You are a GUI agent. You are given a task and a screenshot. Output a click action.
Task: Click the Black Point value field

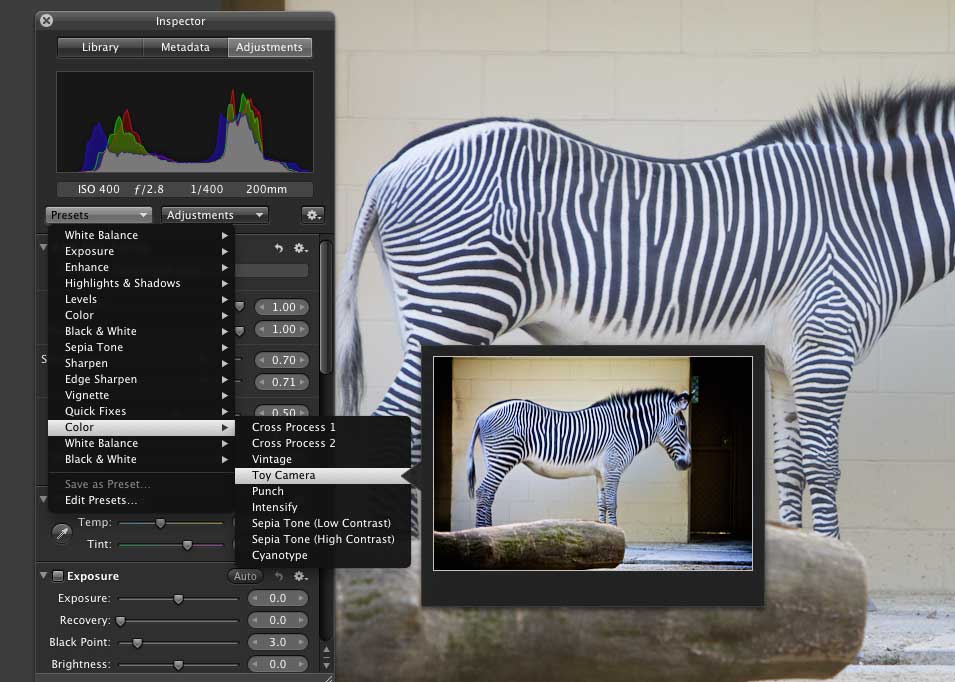coord(277,642)
